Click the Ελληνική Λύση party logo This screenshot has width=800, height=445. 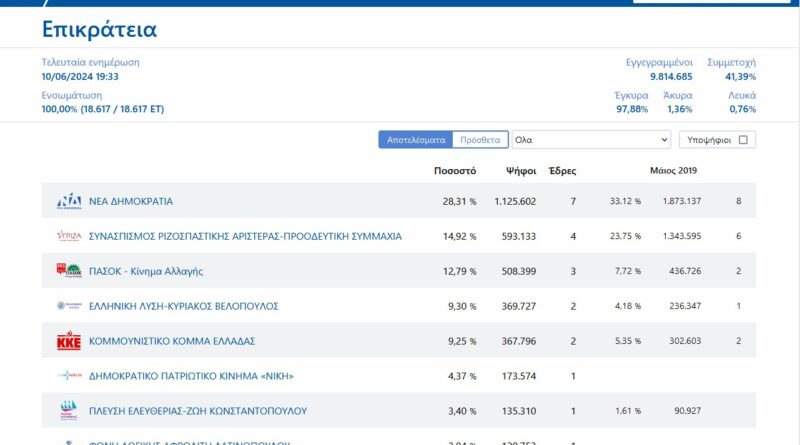(x=69, y=306)
